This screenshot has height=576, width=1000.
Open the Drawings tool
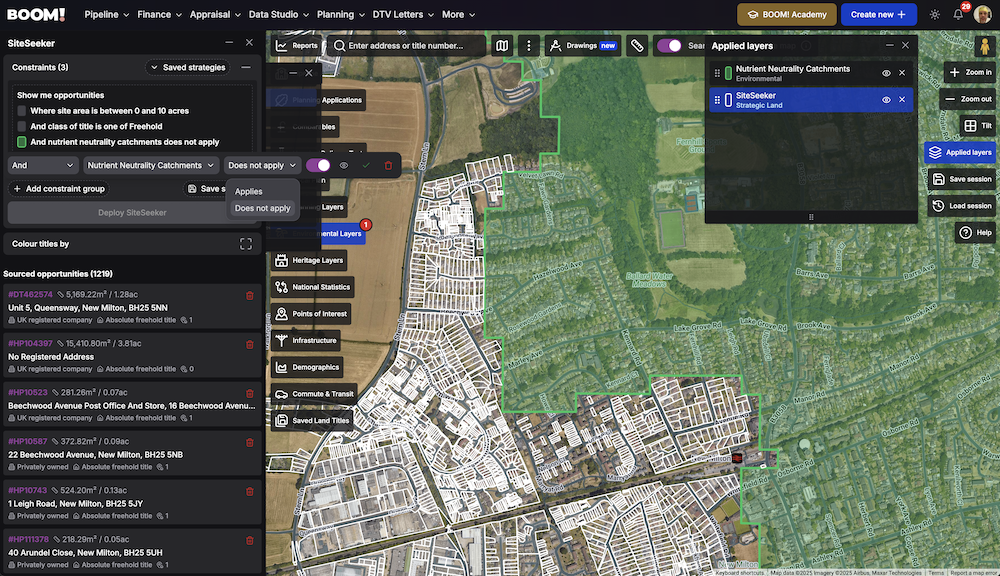[583, 46]
